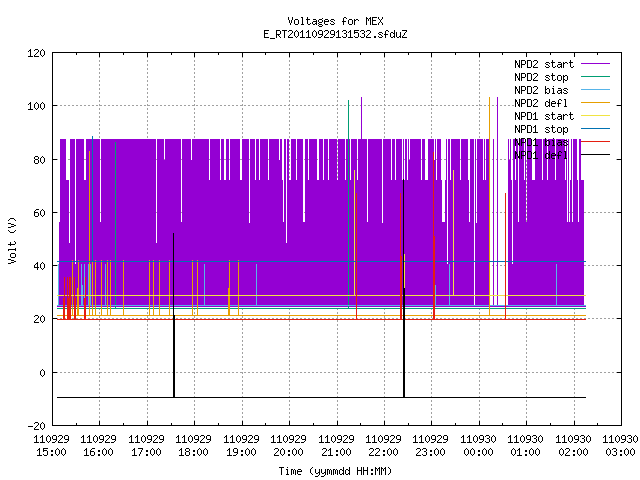The image size is (640, 480).
Task: Click the 120 y-axis tick label
Action: click(x=36, y=53)
